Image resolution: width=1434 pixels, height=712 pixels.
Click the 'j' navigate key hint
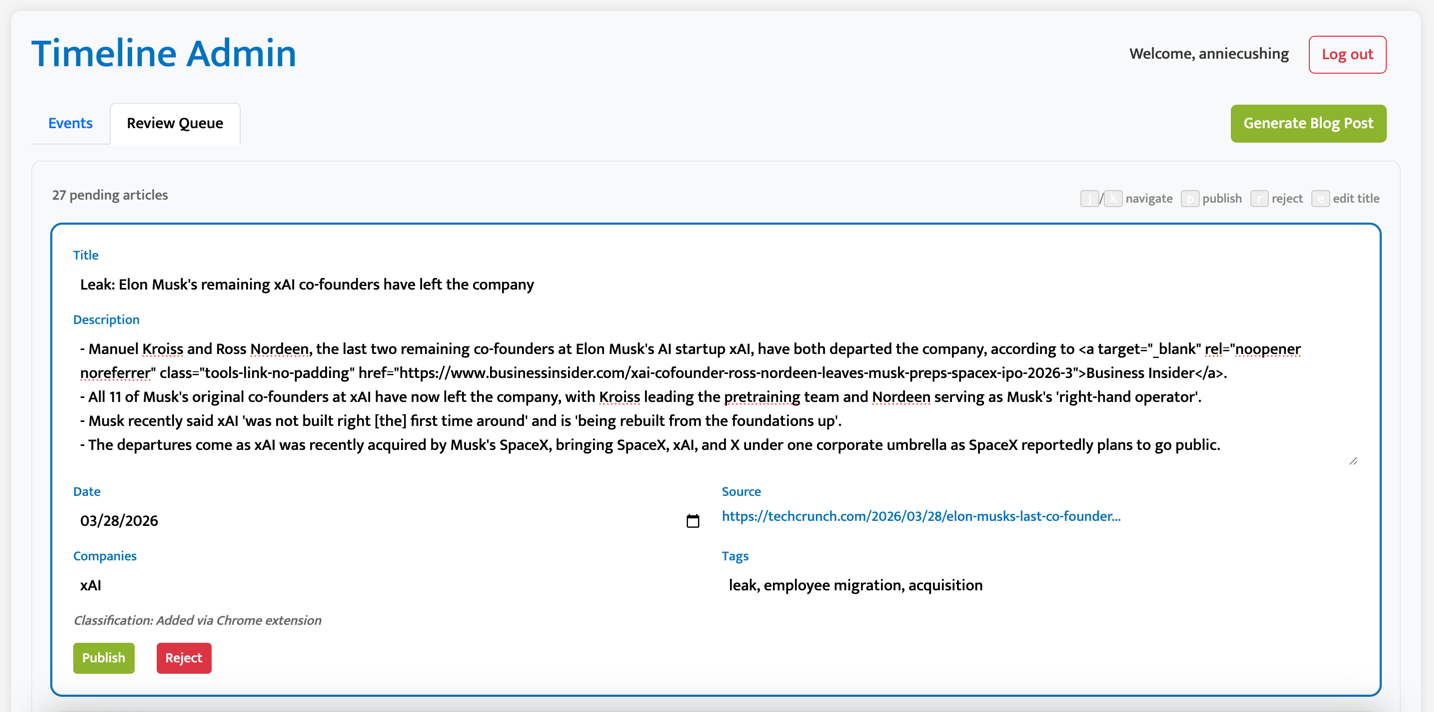tap(1089, 199)
